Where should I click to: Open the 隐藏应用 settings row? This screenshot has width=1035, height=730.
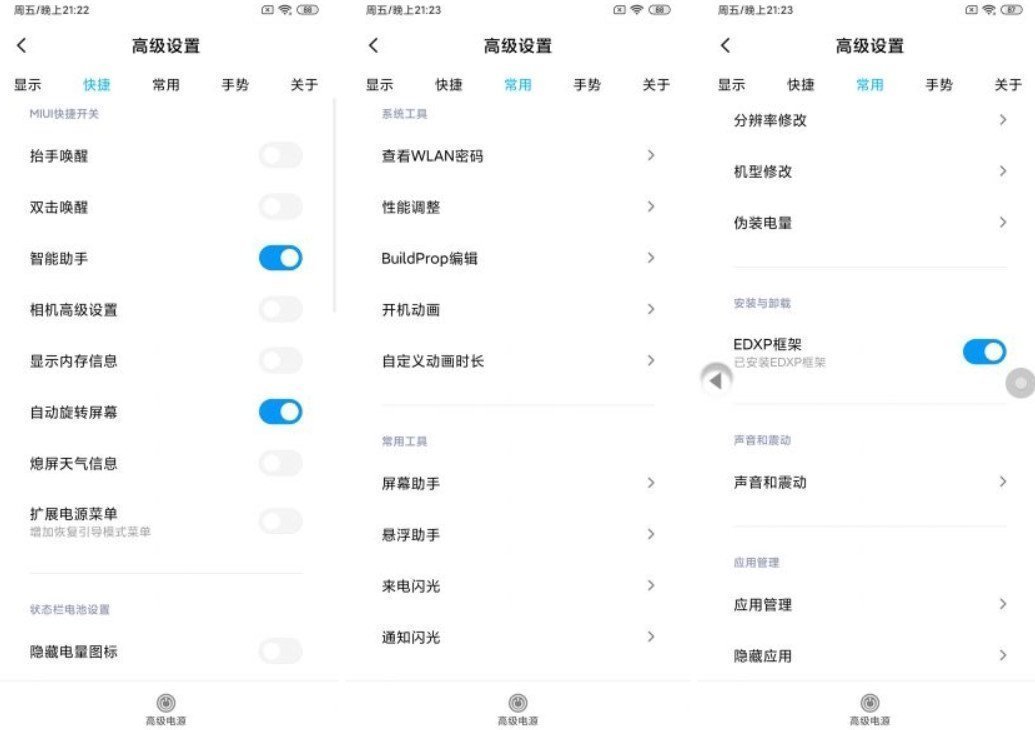tap(869, 655)
